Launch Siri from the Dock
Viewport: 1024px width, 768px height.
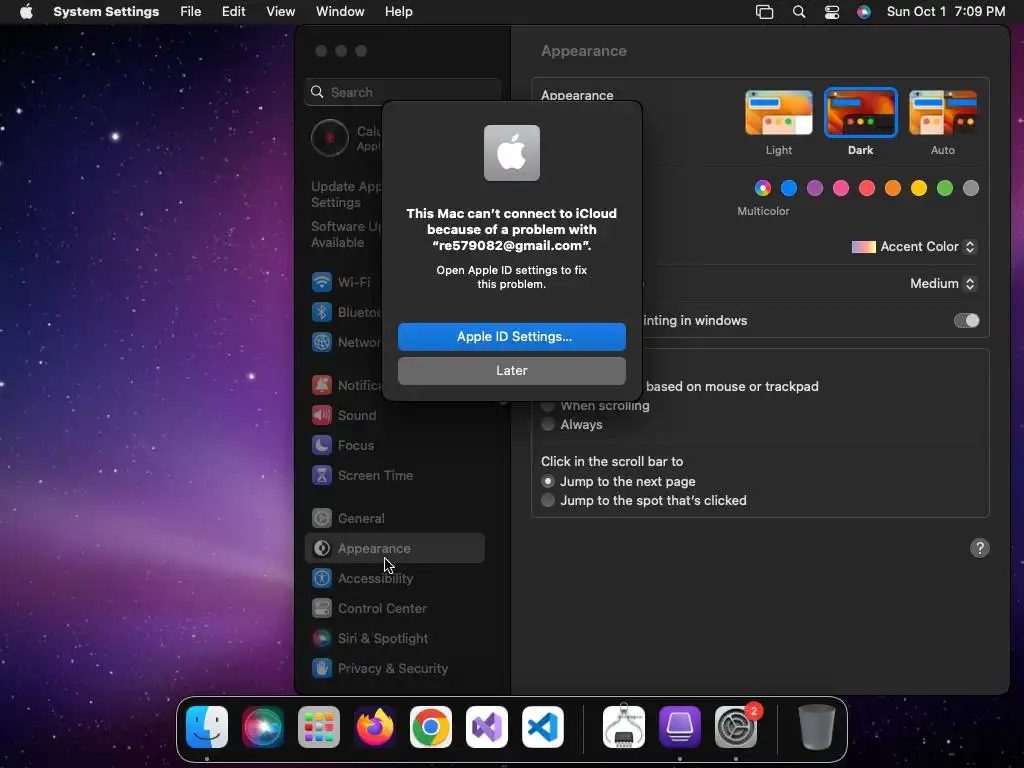(263, 727)
